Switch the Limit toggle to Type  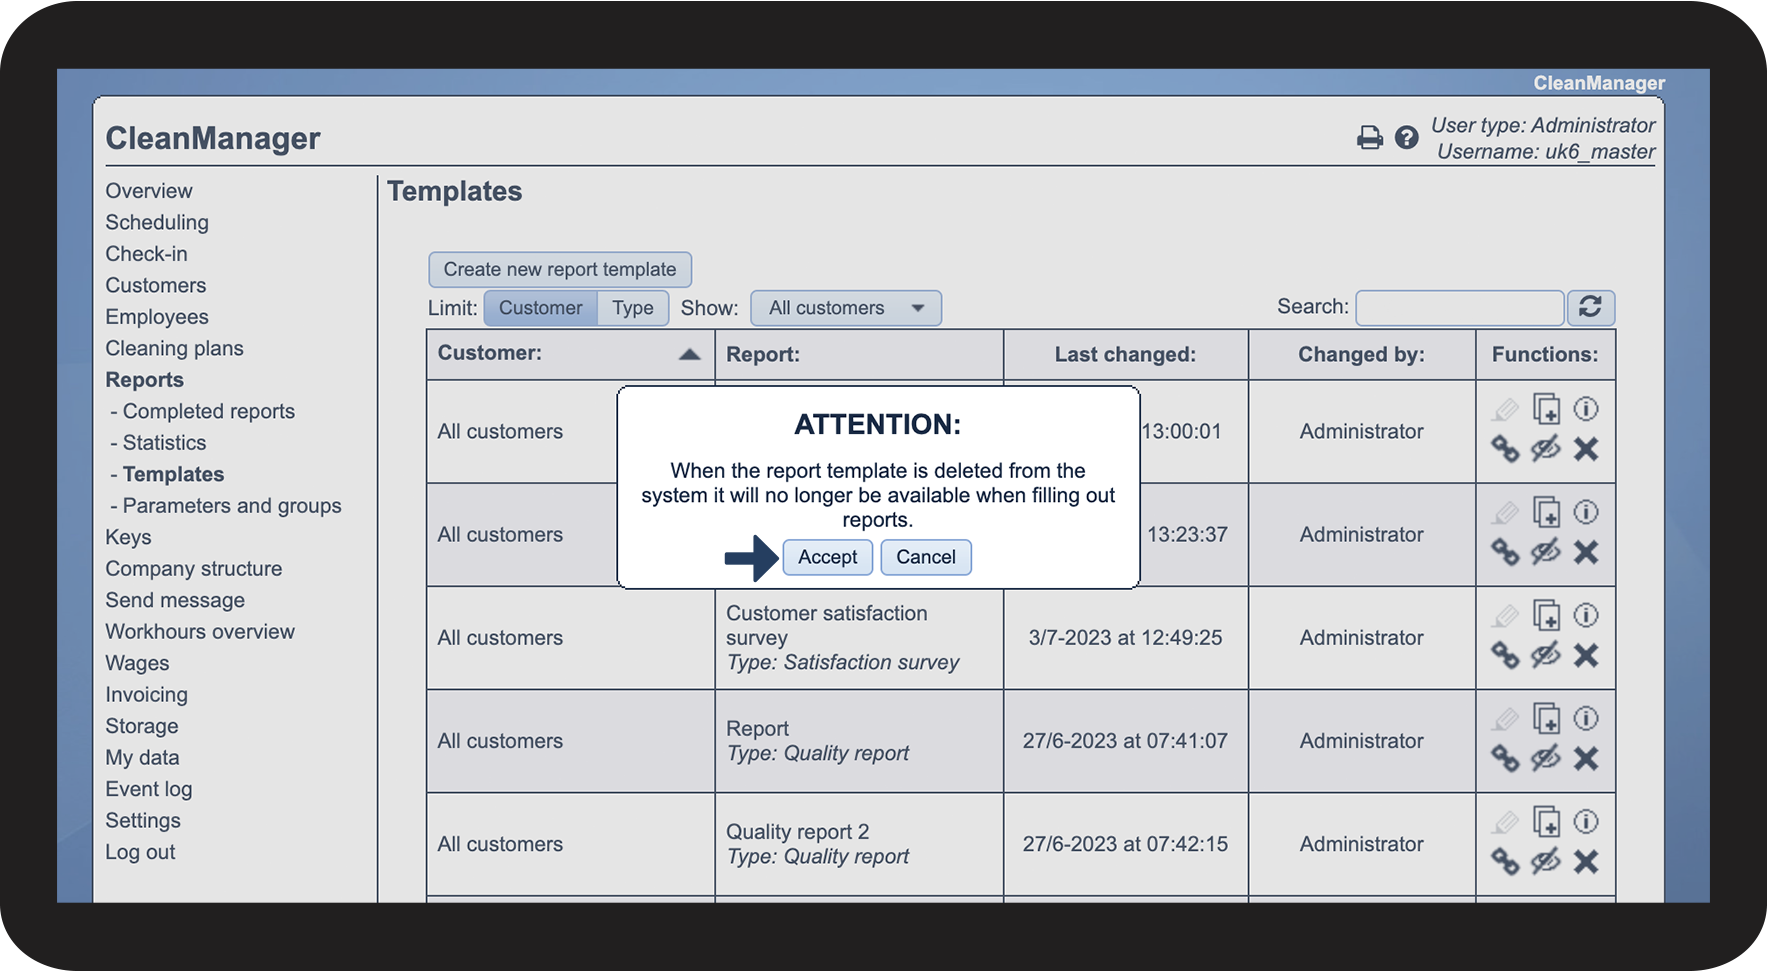click(632, 308)
